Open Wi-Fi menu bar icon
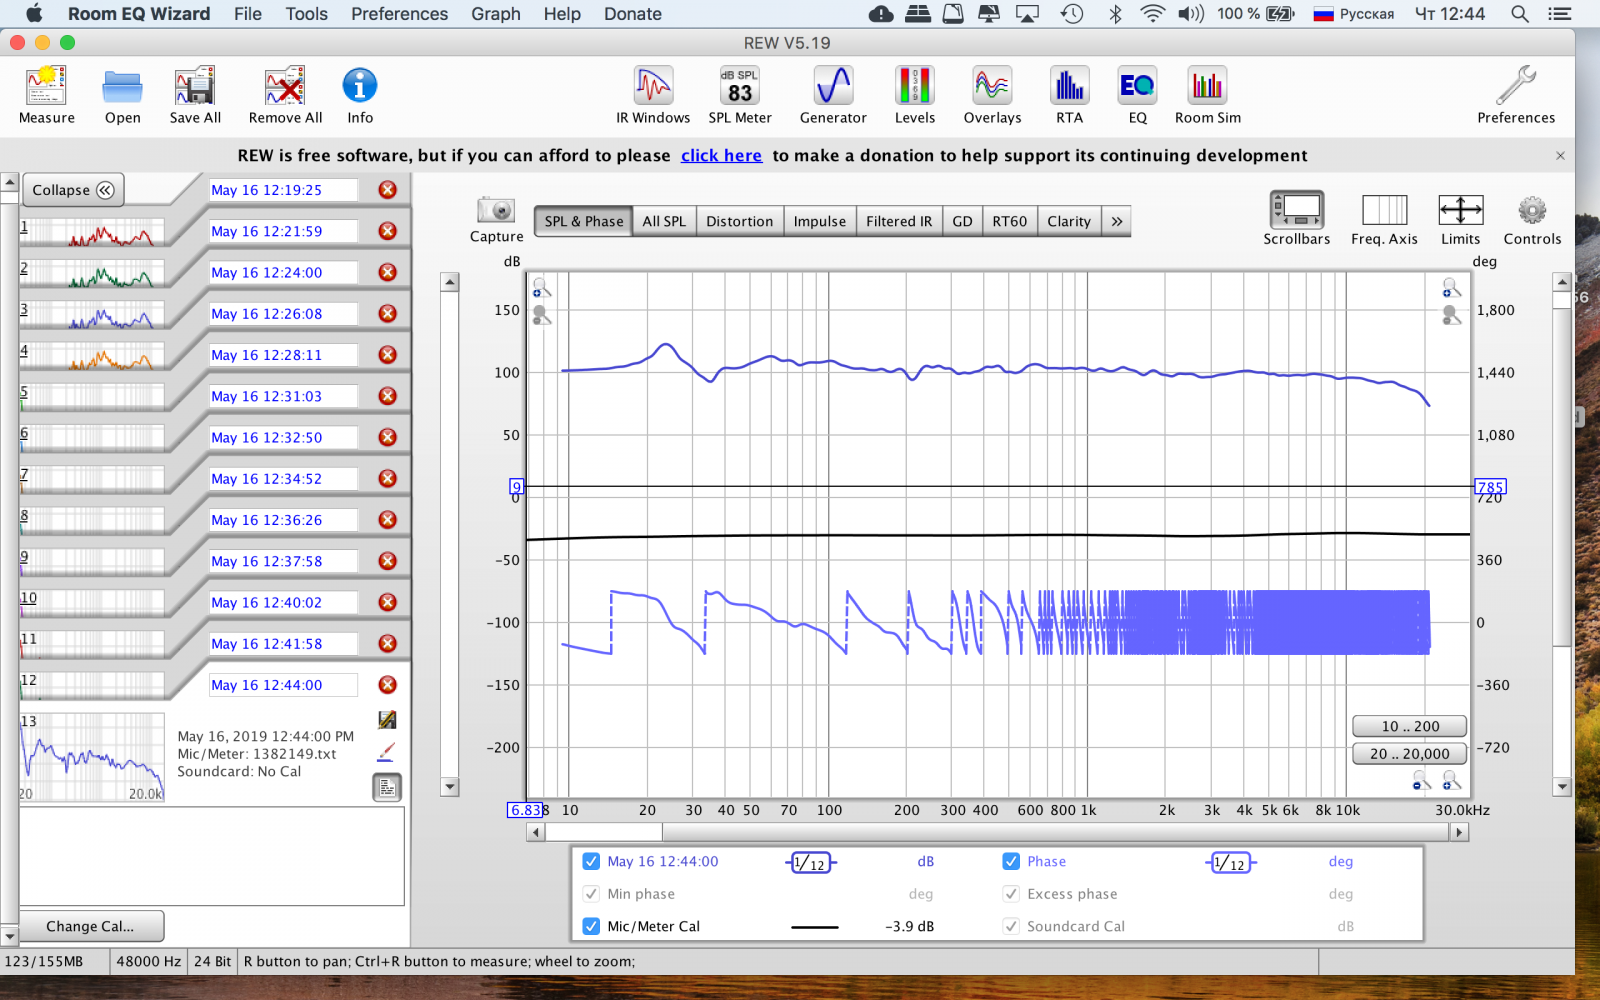The width and height of the screenshot is (1600, 1000). tap(1152, 14)
